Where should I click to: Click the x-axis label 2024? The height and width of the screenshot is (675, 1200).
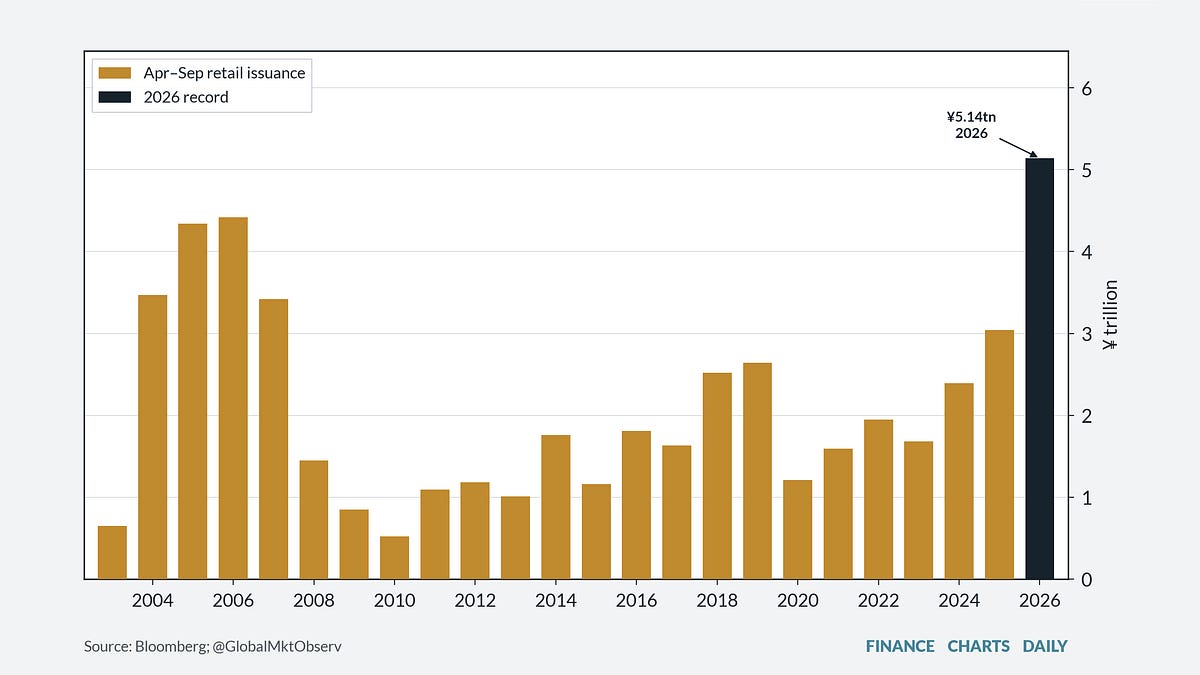(959, 600)
